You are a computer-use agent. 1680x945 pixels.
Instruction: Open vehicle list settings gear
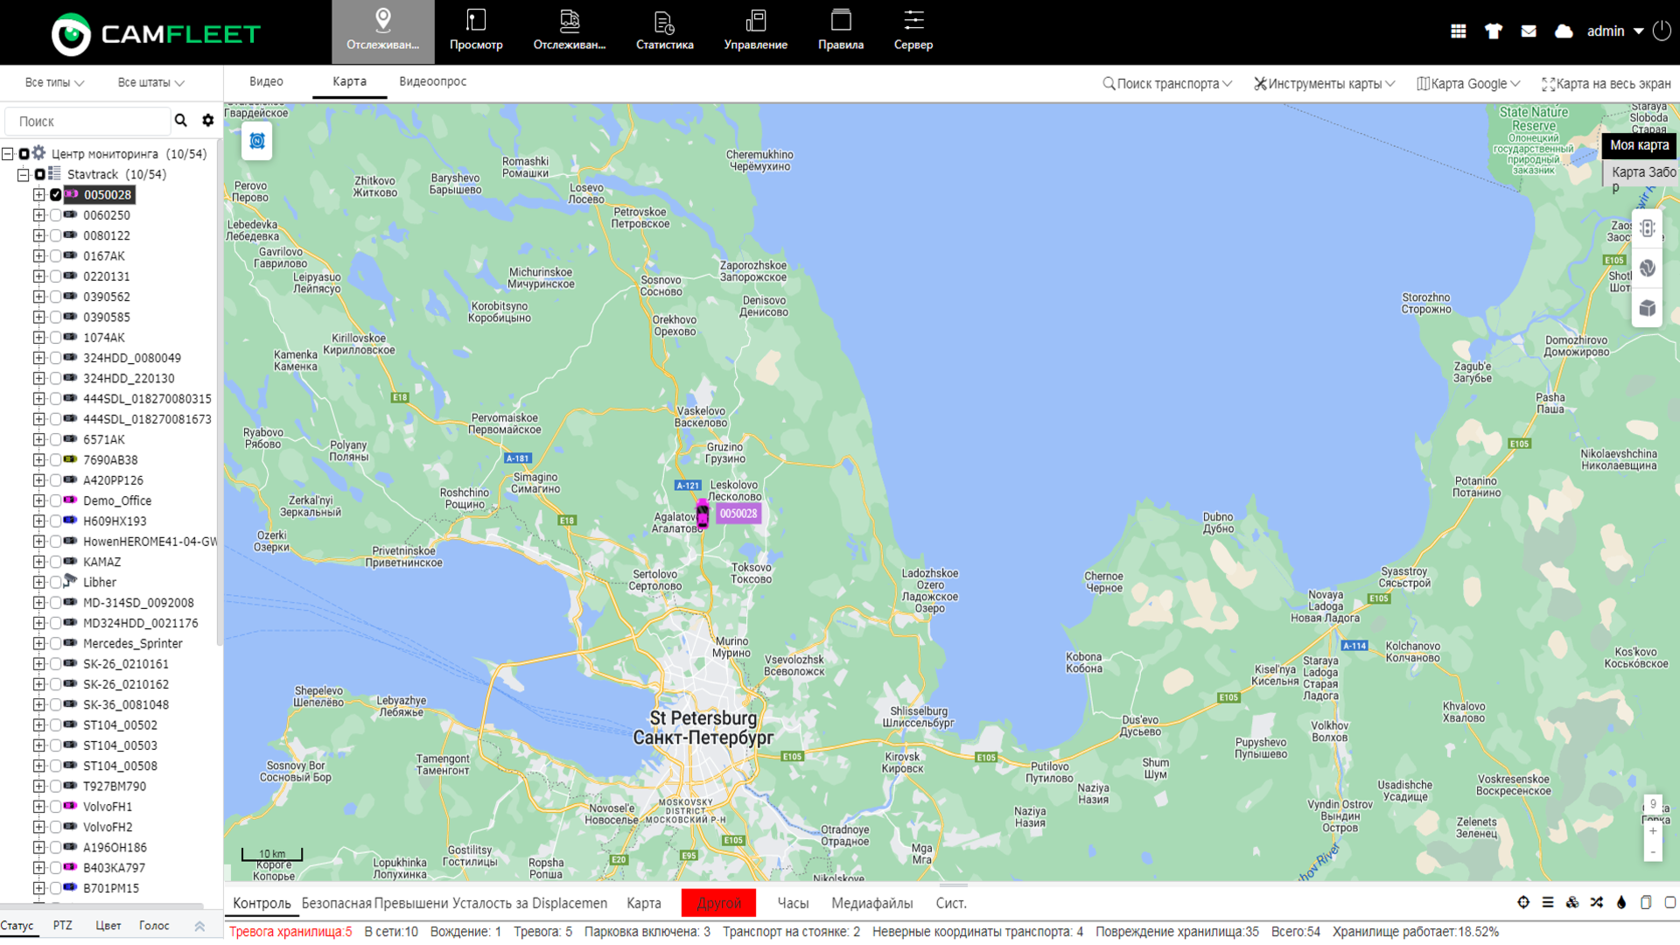click(x=208, y=121)
